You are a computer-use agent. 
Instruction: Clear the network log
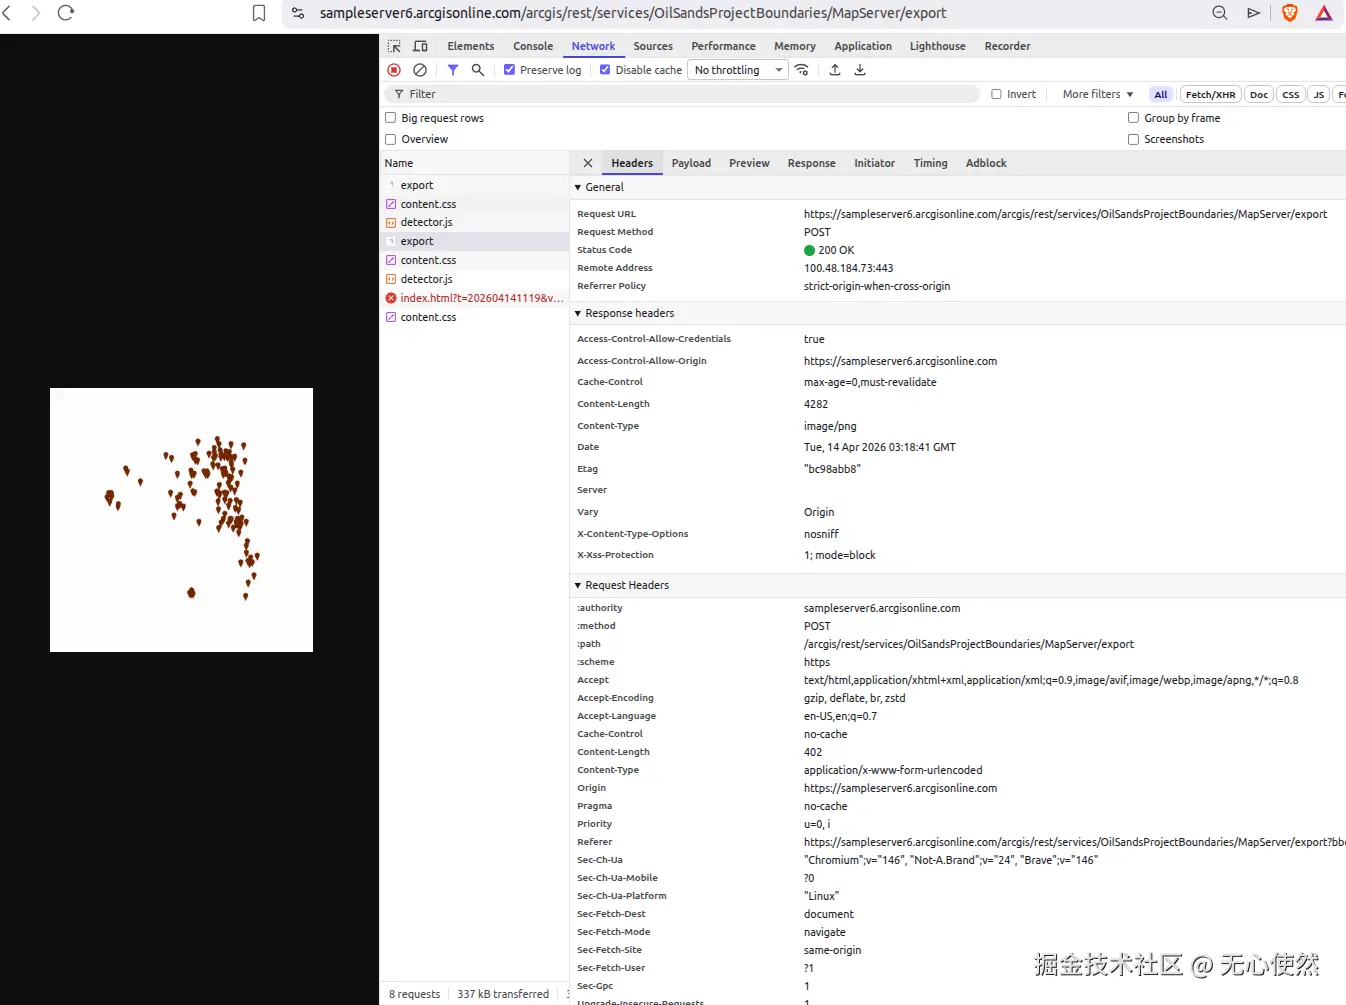420,70
